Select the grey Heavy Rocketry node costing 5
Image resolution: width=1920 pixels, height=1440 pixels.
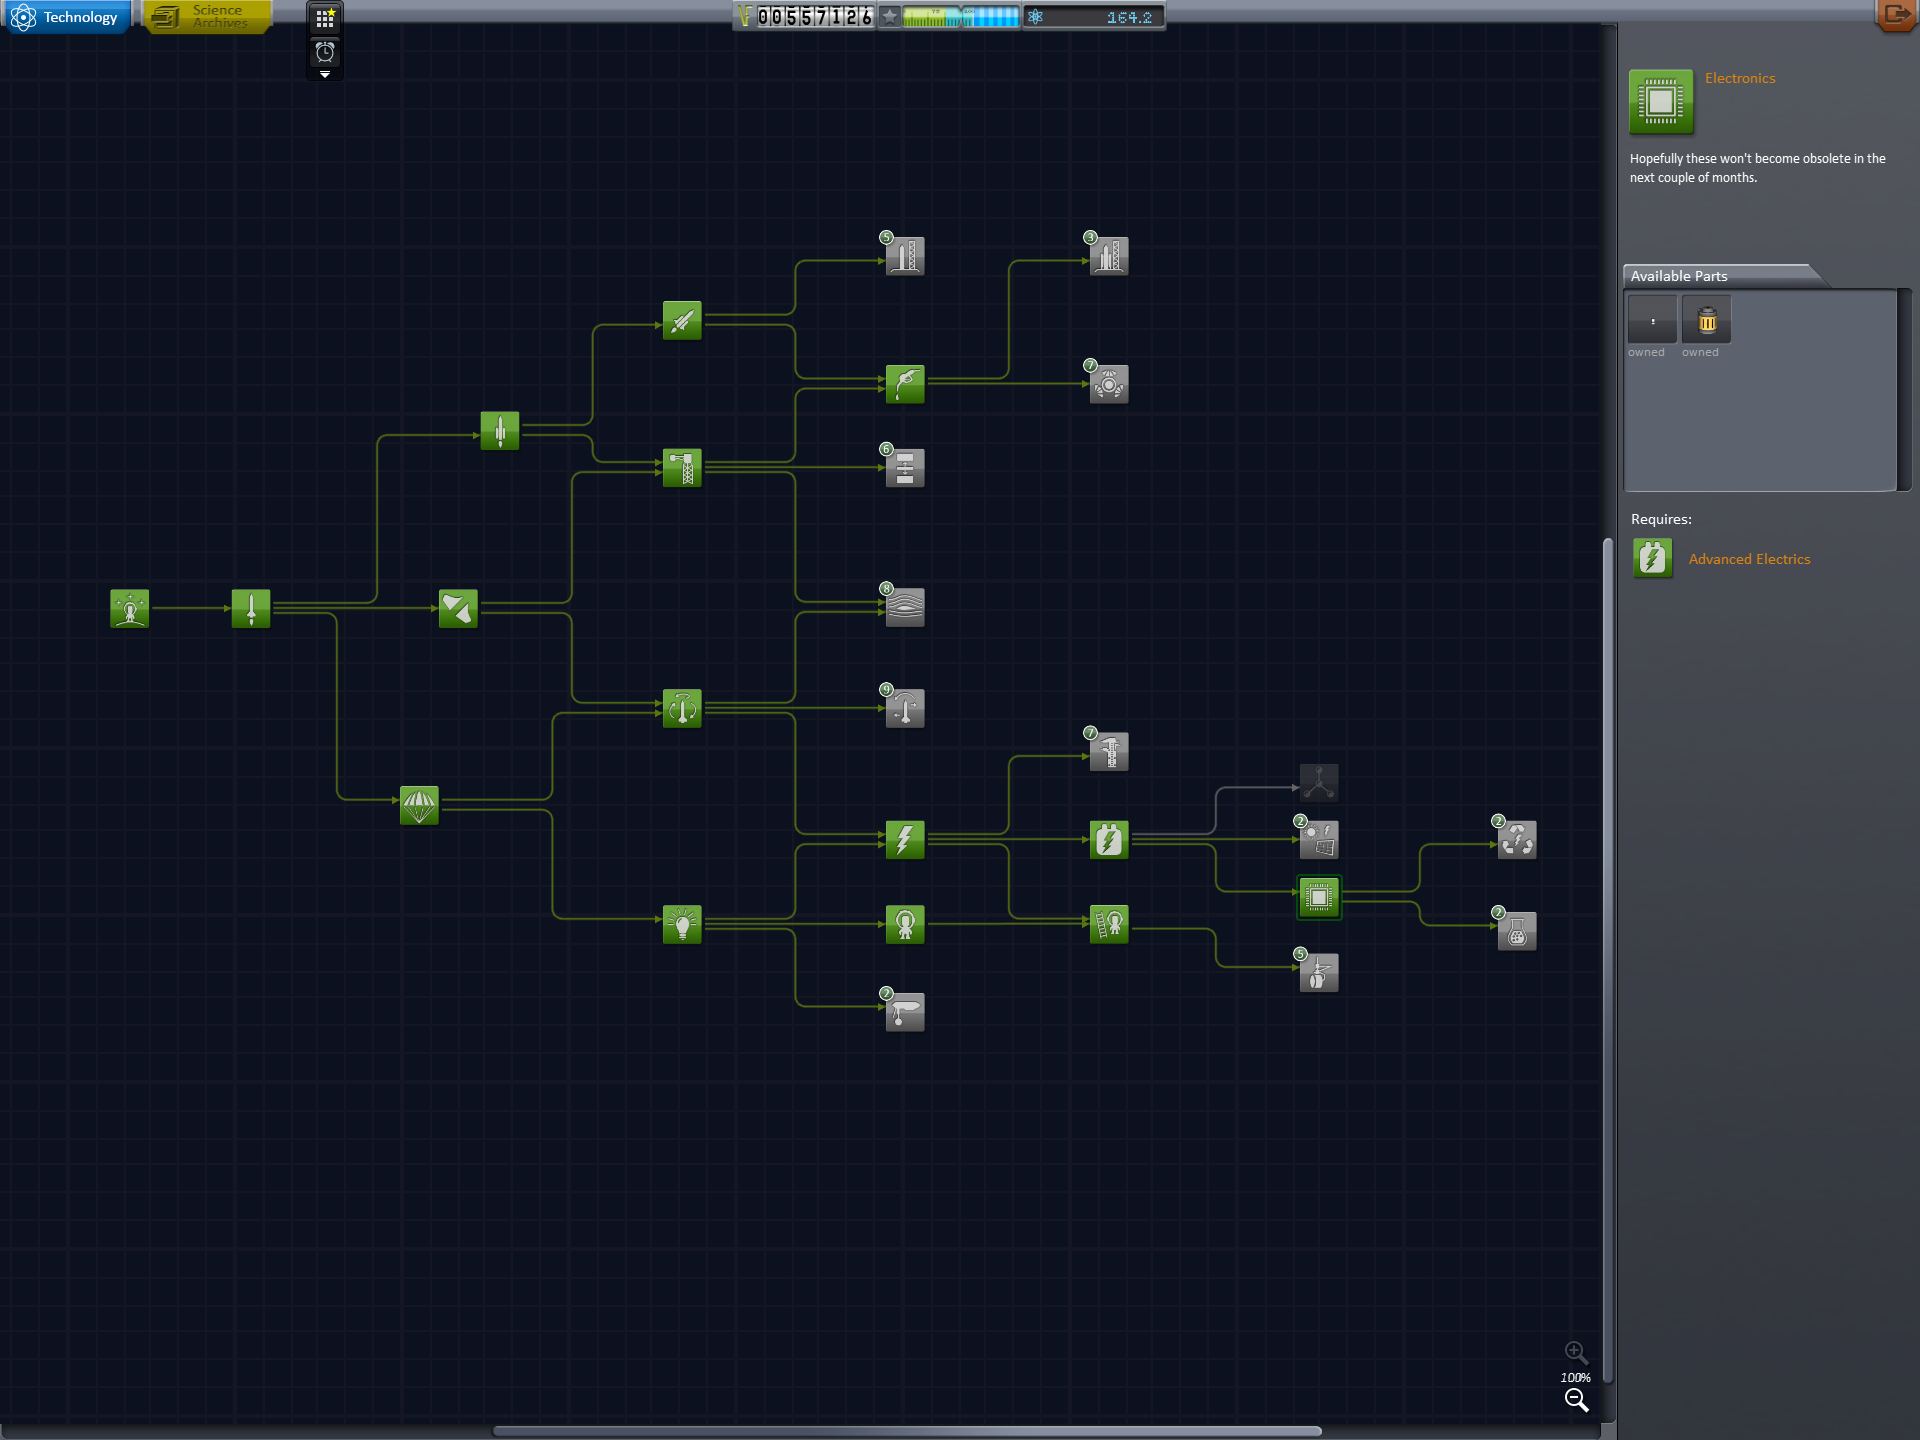904,257
